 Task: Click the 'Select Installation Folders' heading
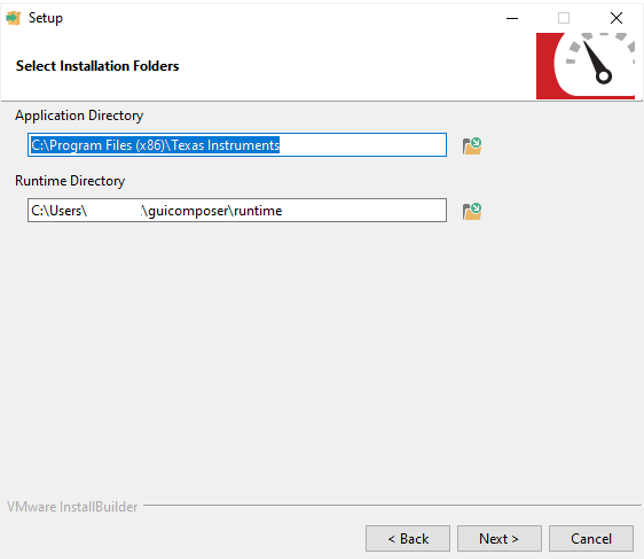[x=97, y=66]
